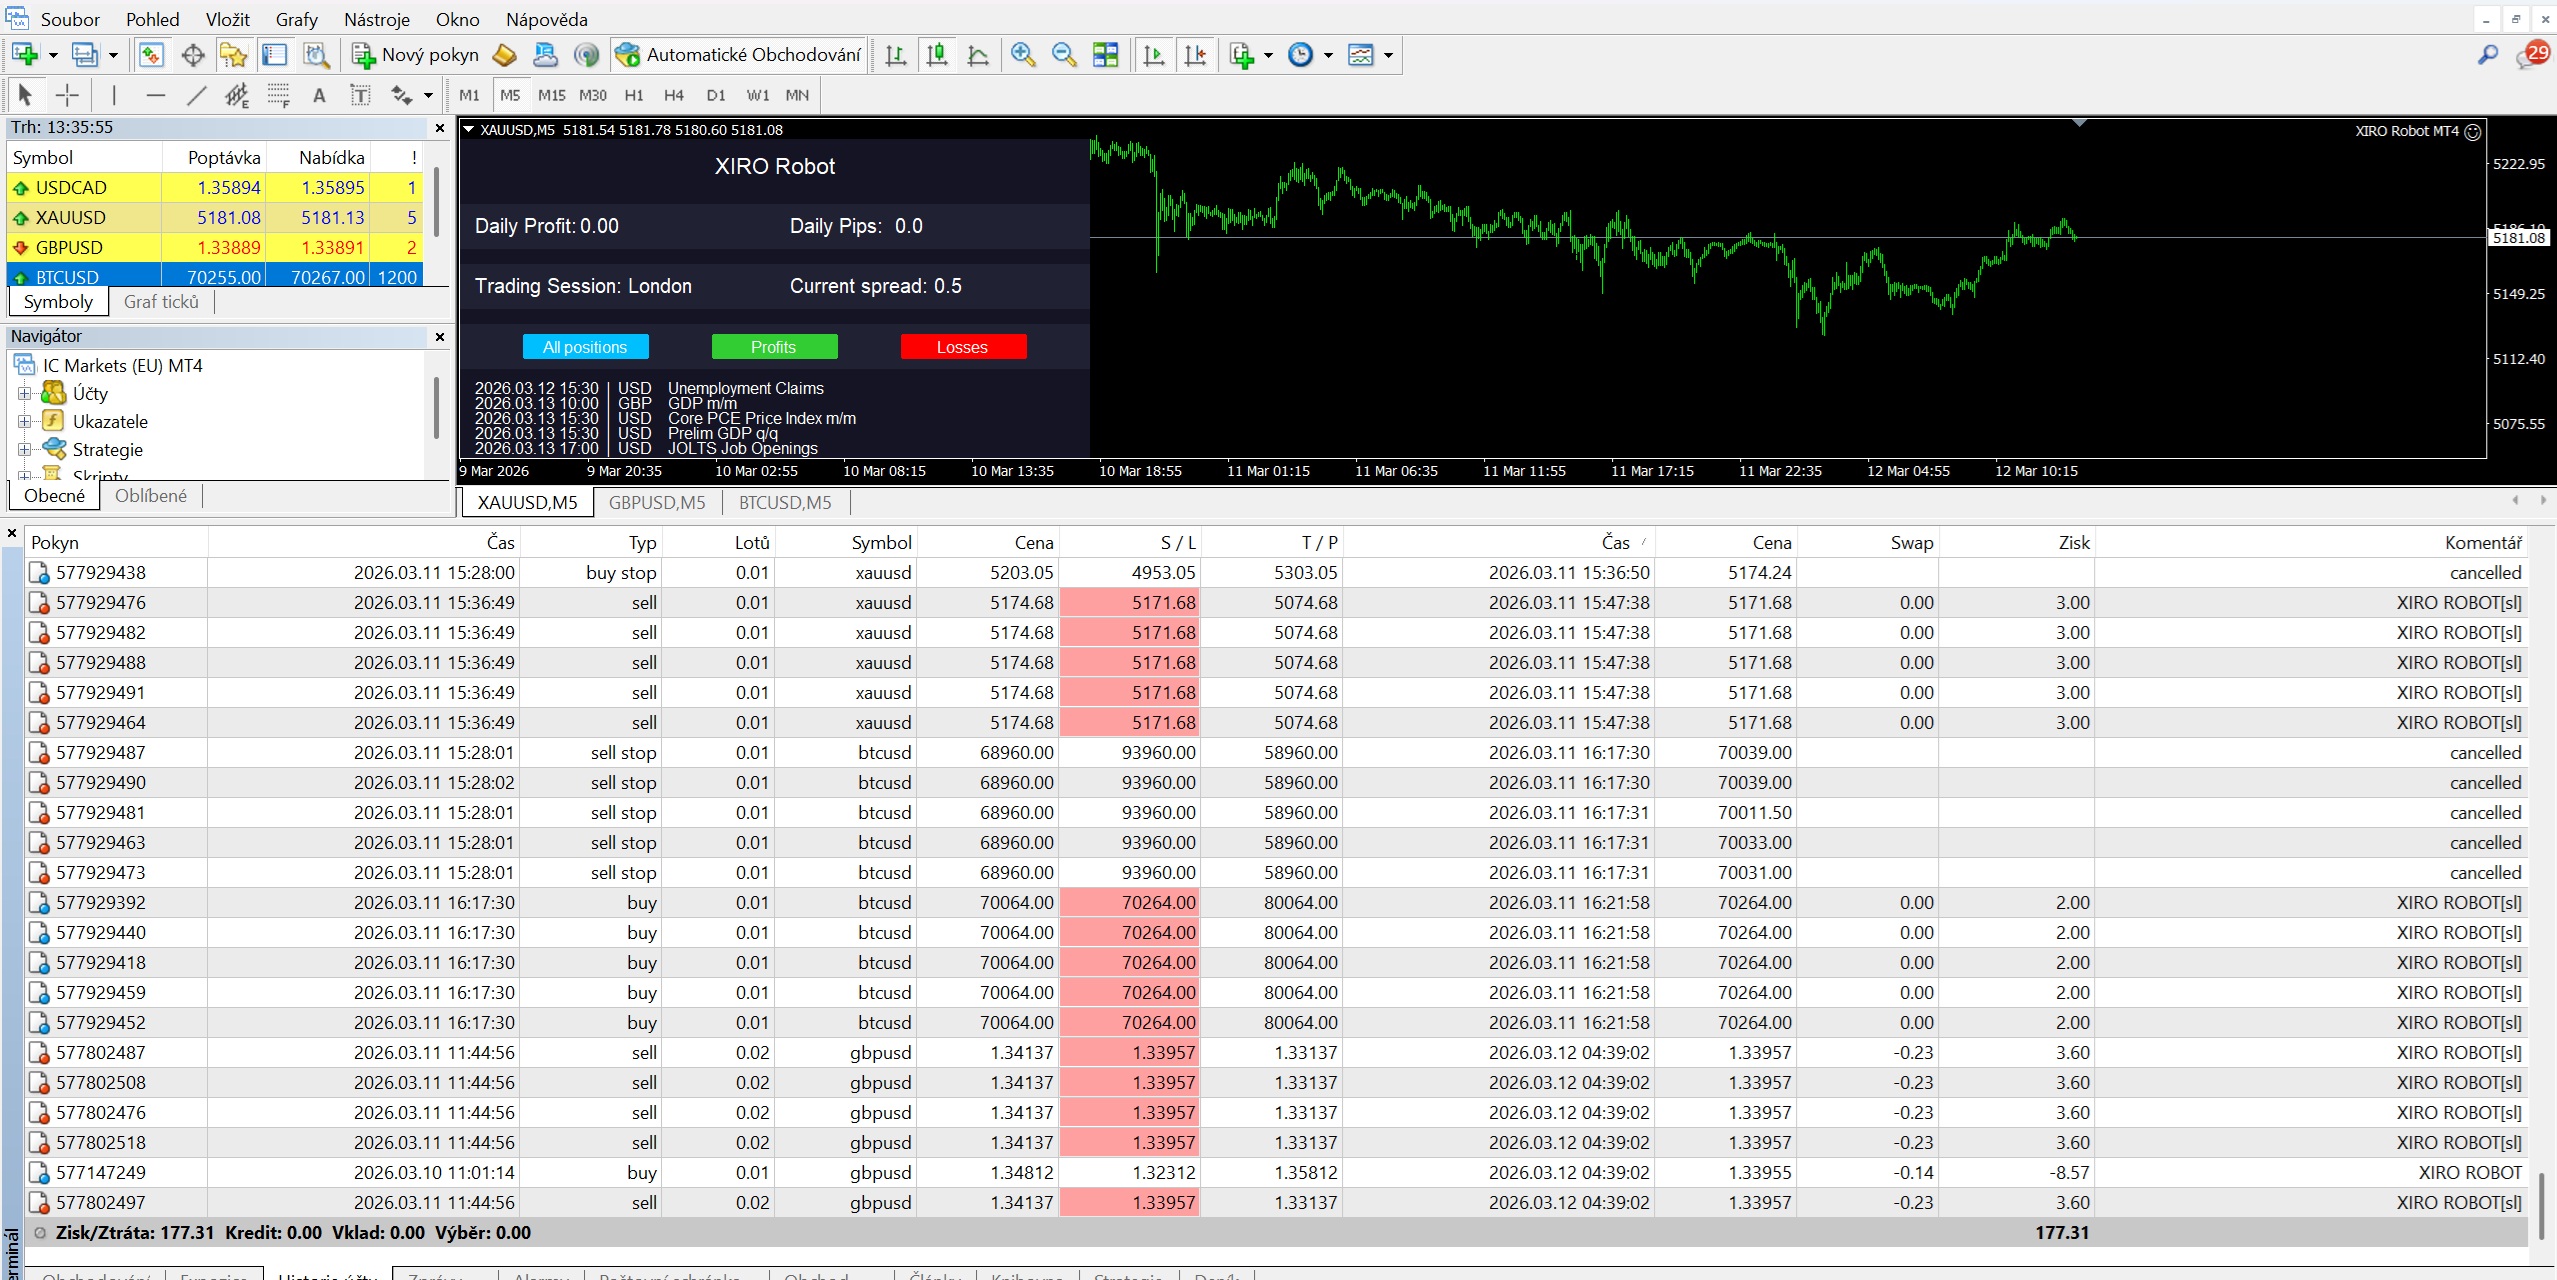The image size is (2557, 1280).
Task: Open the search magnifier icon
Action: coord(2488,55)
